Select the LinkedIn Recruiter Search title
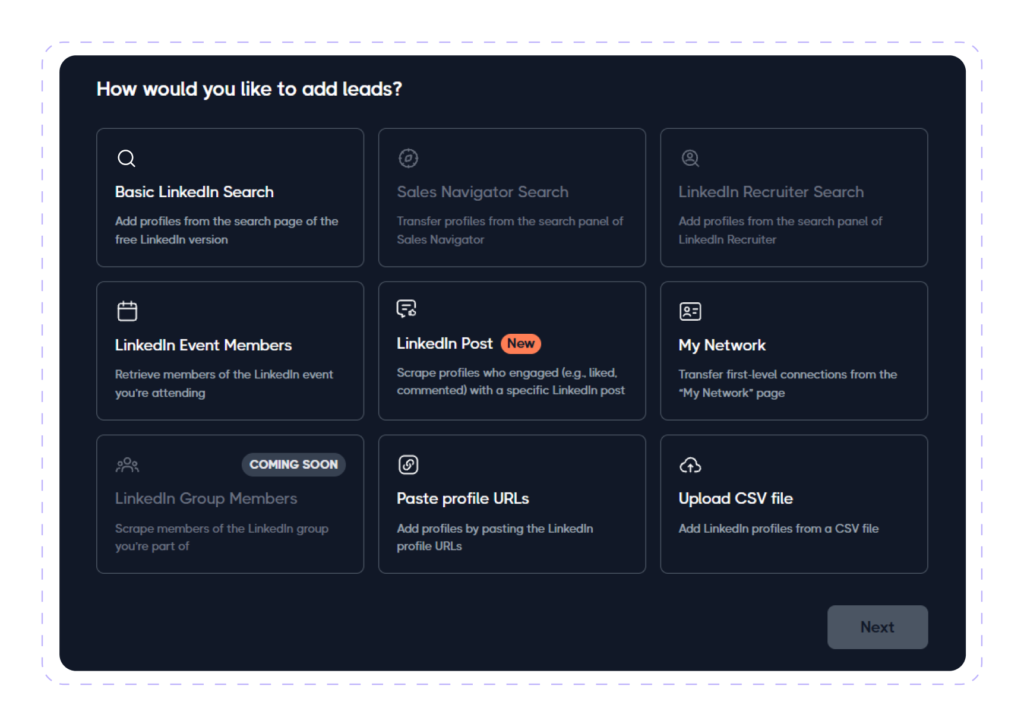The image size is (1024, 727). click(771, 192)
